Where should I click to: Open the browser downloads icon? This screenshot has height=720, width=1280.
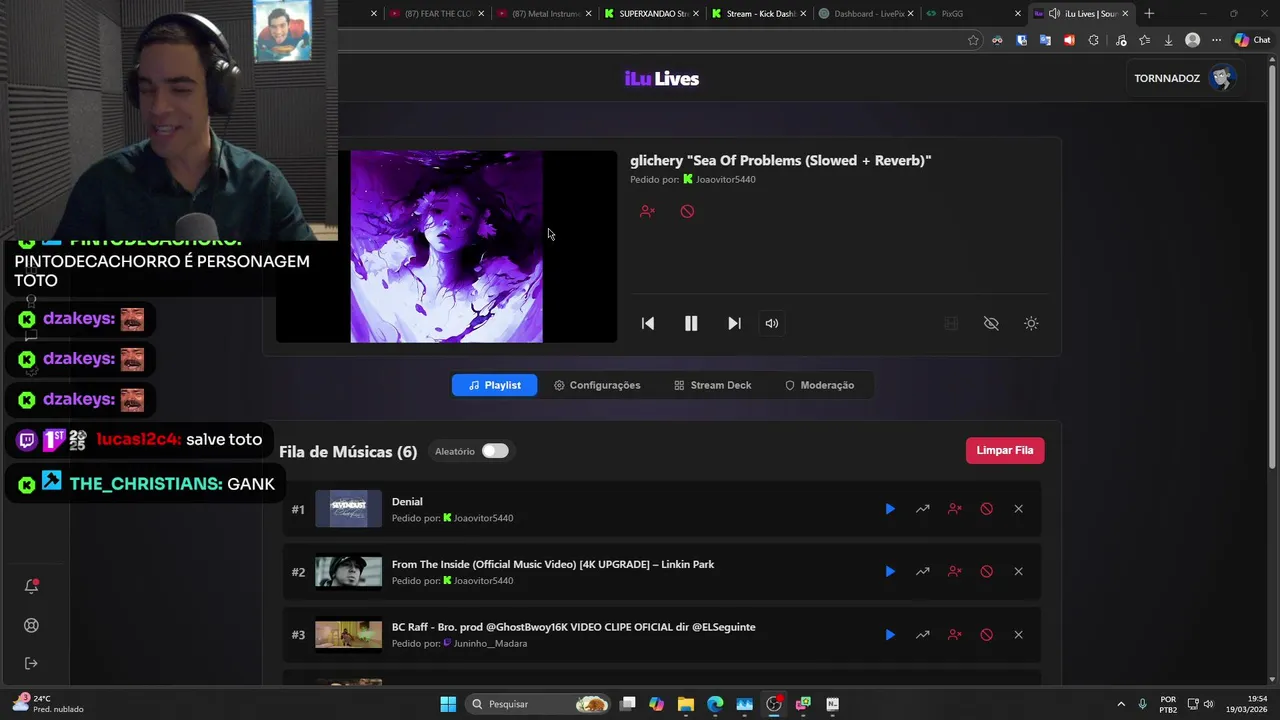pos(1168,40)
